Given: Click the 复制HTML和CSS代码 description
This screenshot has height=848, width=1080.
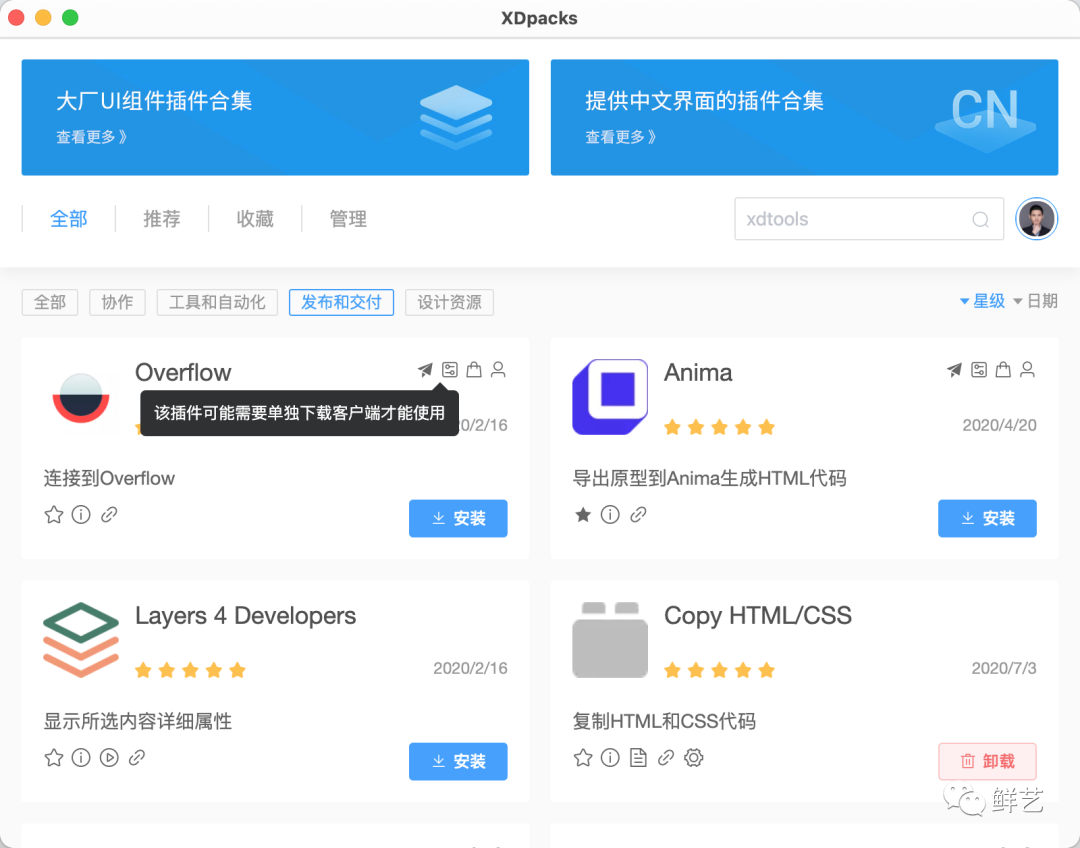Looking at the screenshot, I should click(664, 721).
